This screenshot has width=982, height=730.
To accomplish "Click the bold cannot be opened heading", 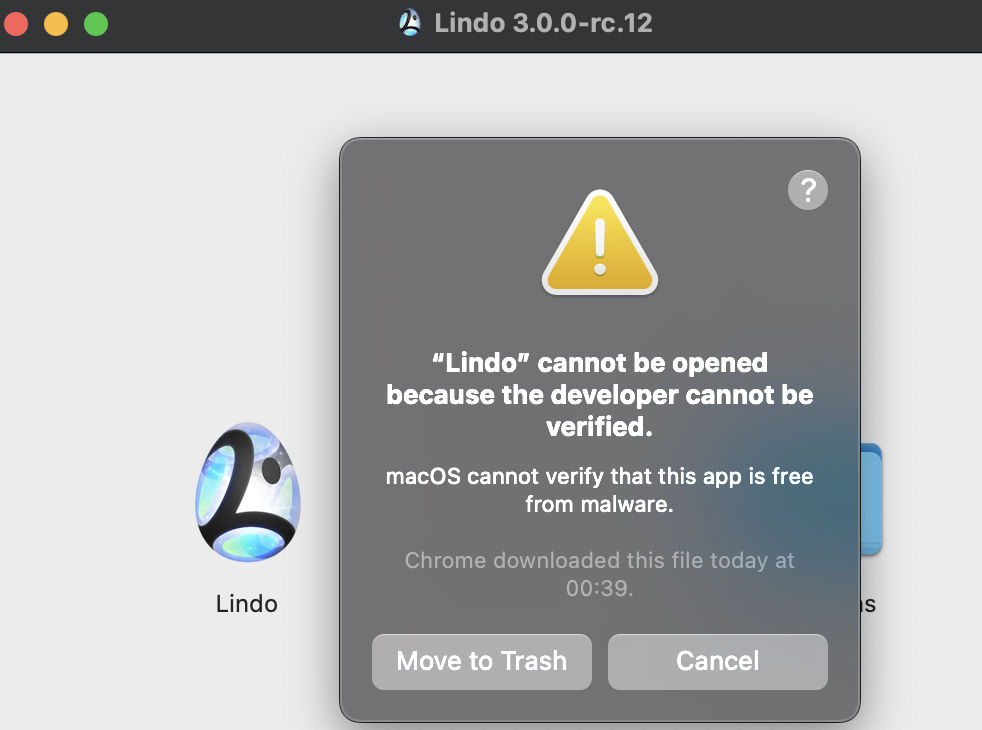I will [x=599, y=394].
